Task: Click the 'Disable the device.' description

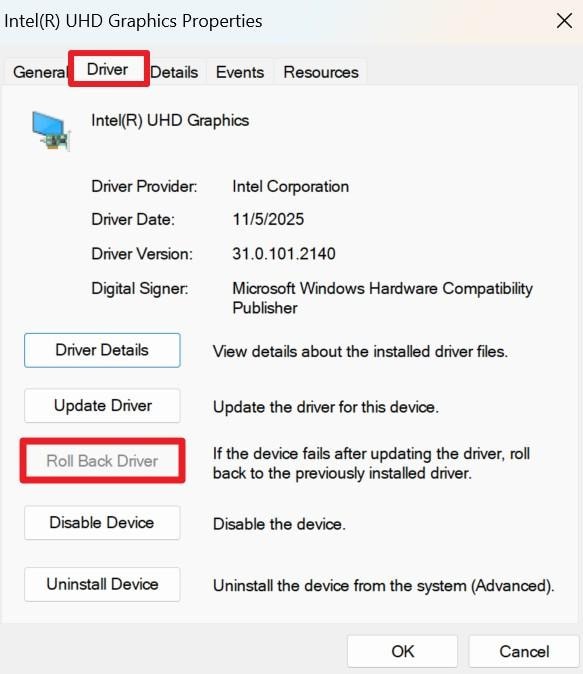Action: click(279, 524)
